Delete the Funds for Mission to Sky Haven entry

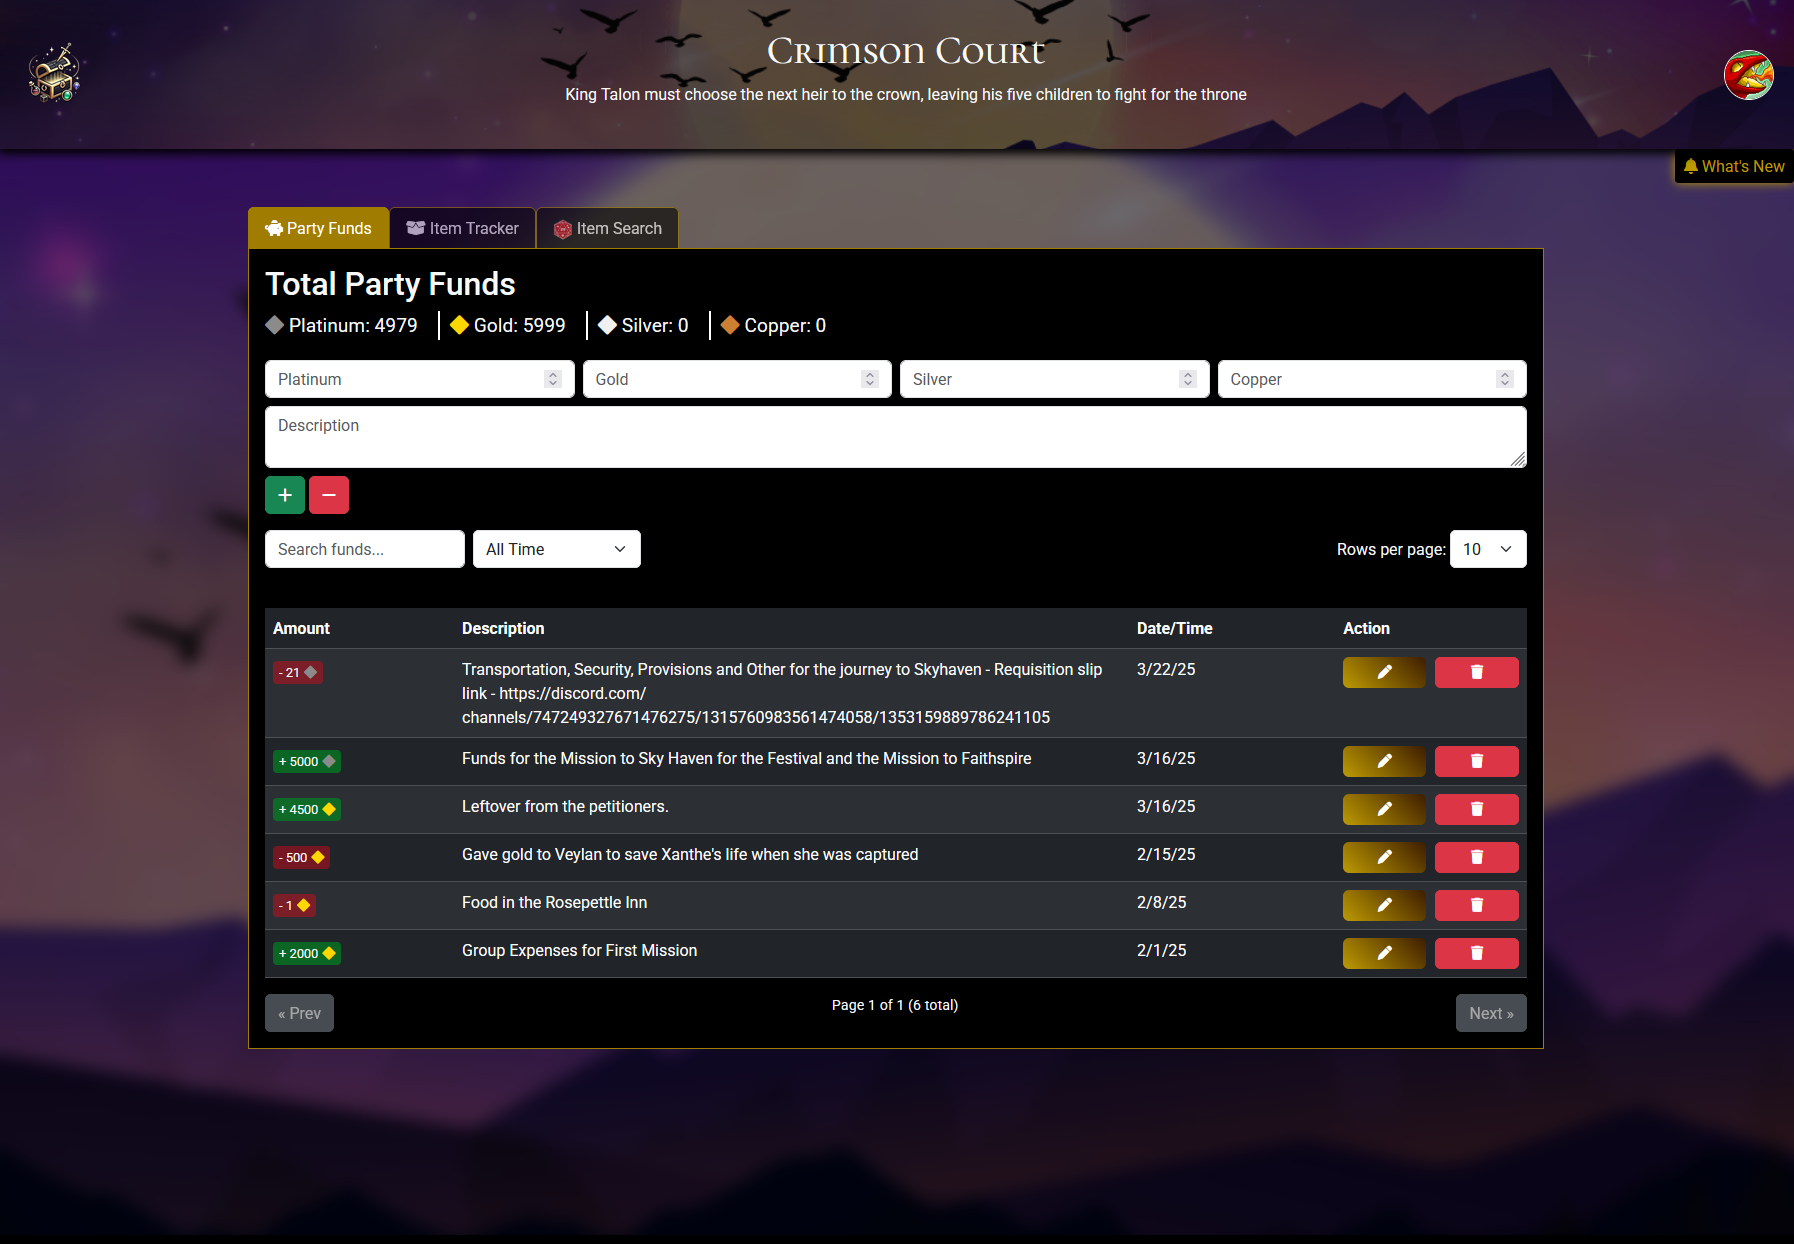[1476, 761]
